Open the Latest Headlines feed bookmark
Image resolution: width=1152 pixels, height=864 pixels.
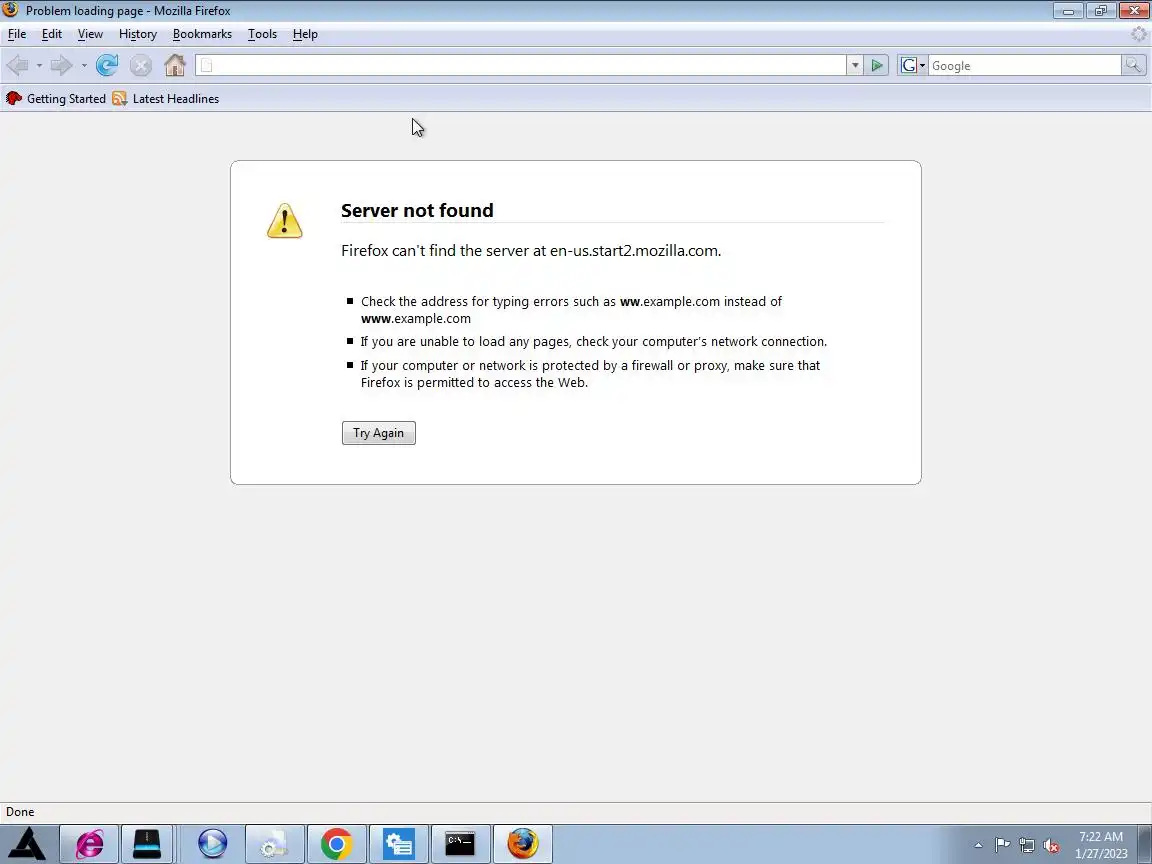[x=166, y=98]
